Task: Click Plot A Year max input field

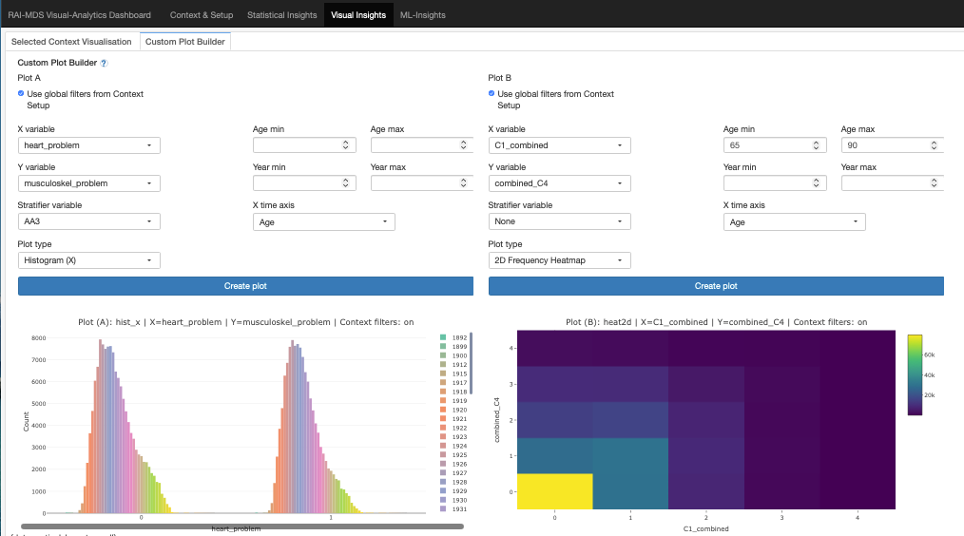Action: (422, 183)
